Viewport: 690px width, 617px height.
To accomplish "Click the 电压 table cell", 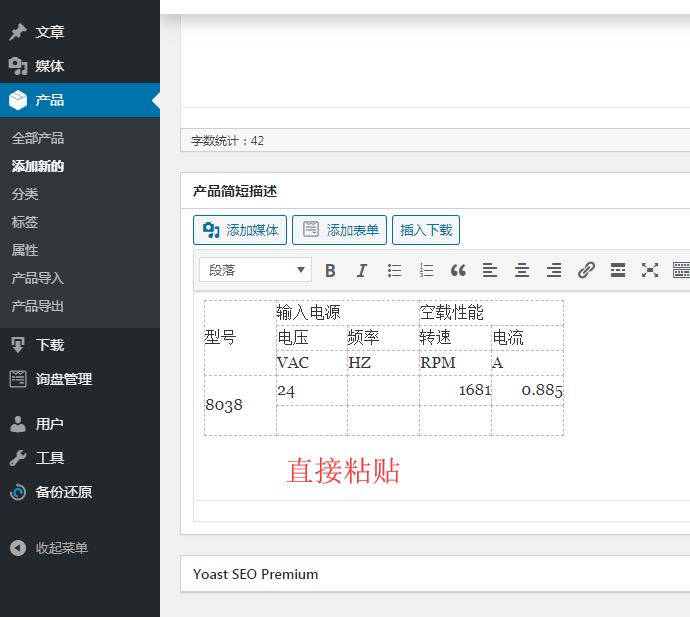I will 312,338.
